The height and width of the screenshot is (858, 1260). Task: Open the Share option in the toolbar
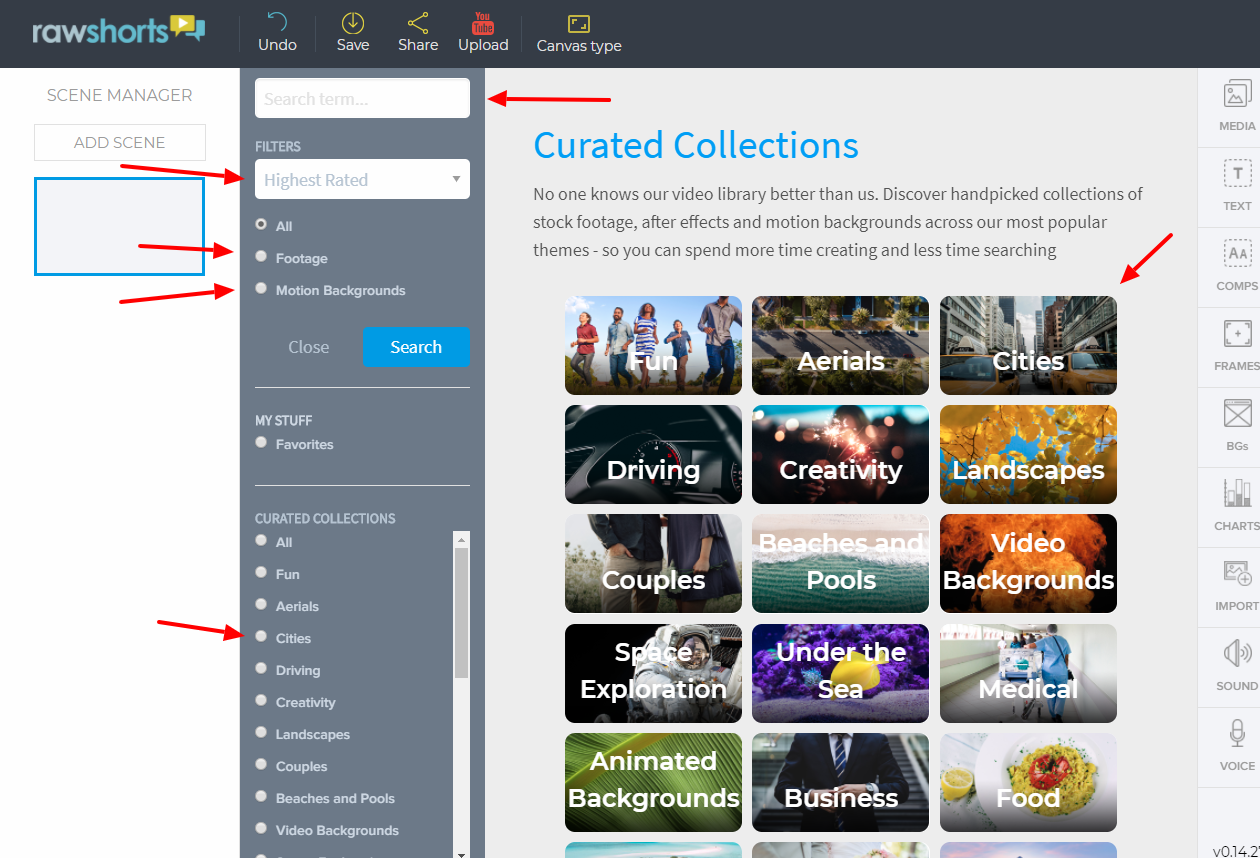point(418,22)
